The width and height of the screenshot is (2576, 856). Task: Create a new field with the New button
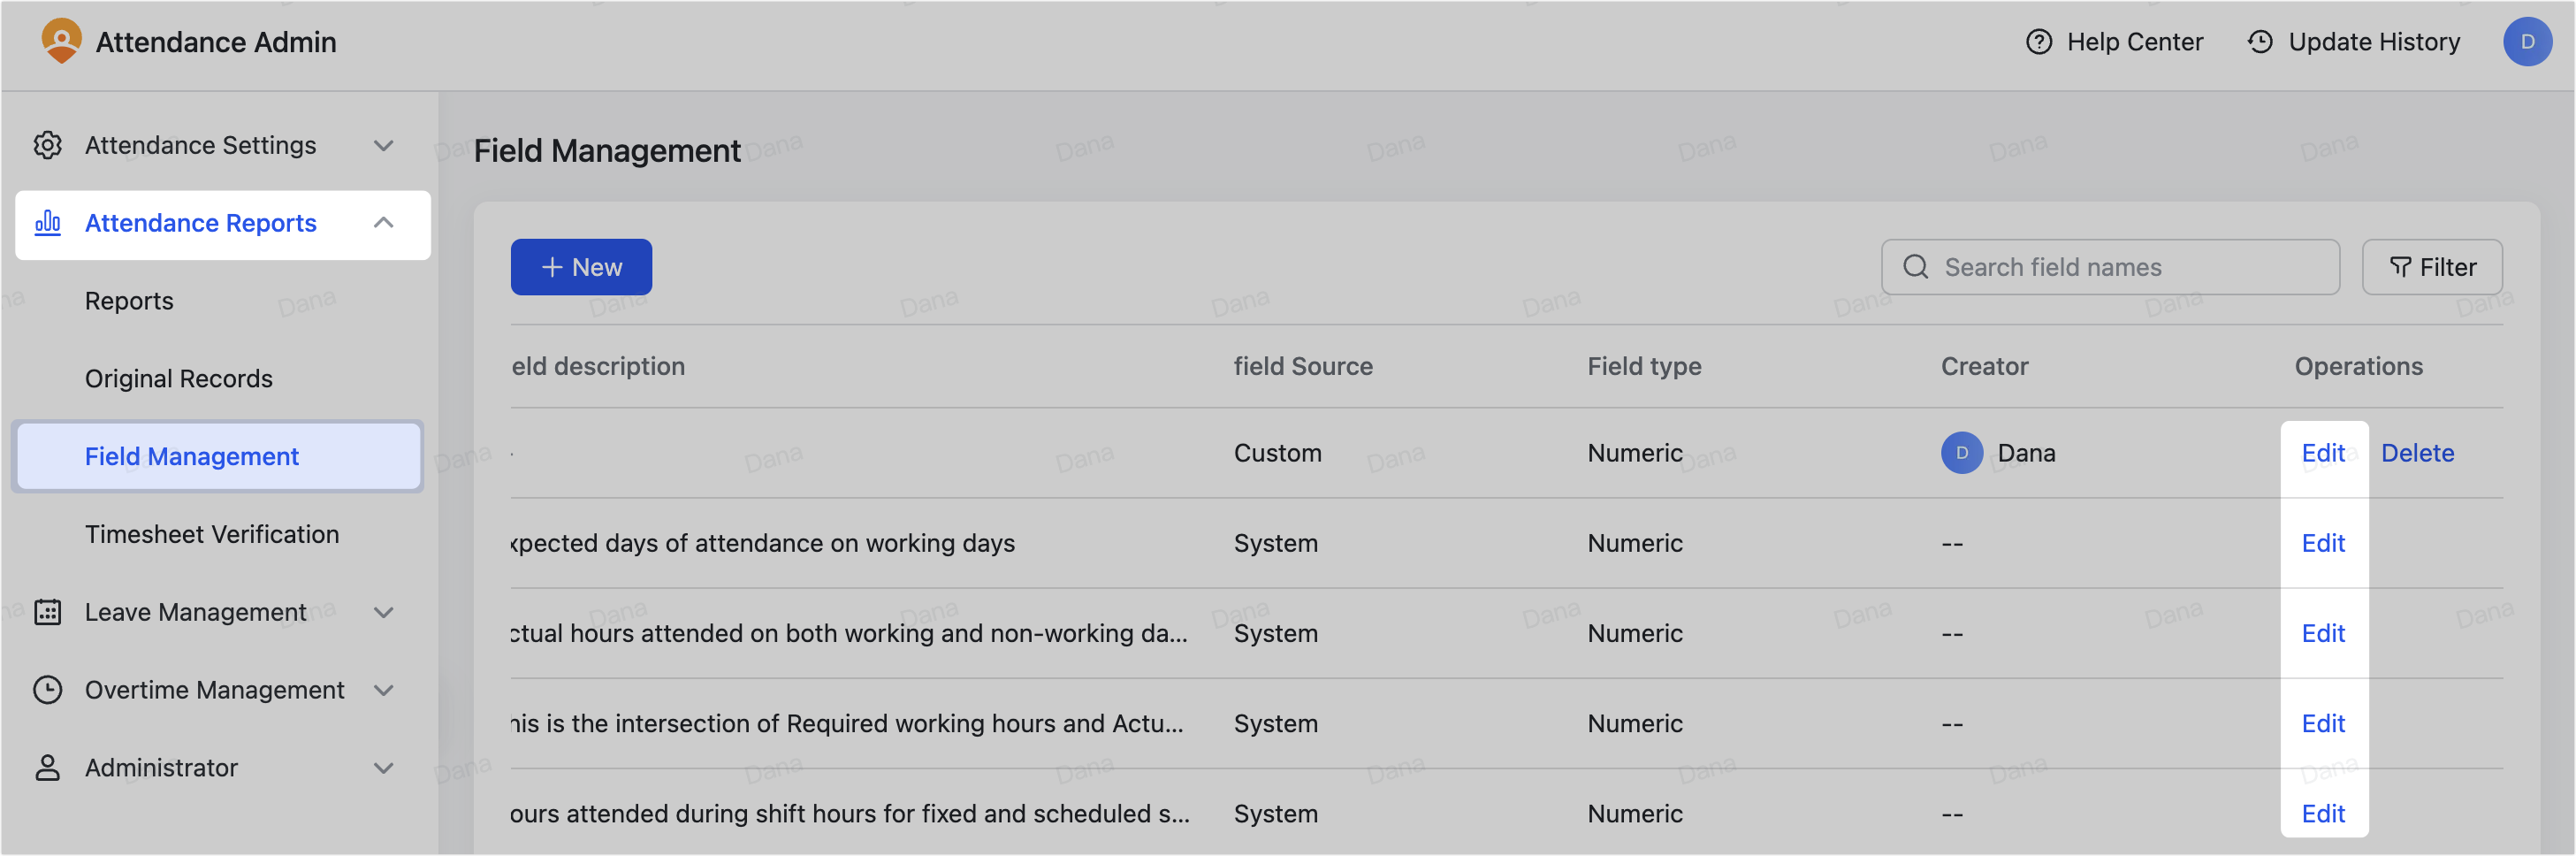(x=581, y=267)
